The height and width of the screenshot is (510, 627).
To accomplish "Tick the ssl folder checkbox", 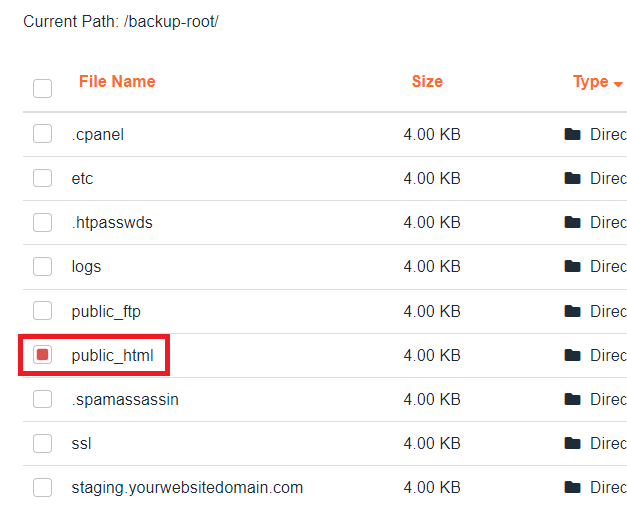I will point(43,443).
